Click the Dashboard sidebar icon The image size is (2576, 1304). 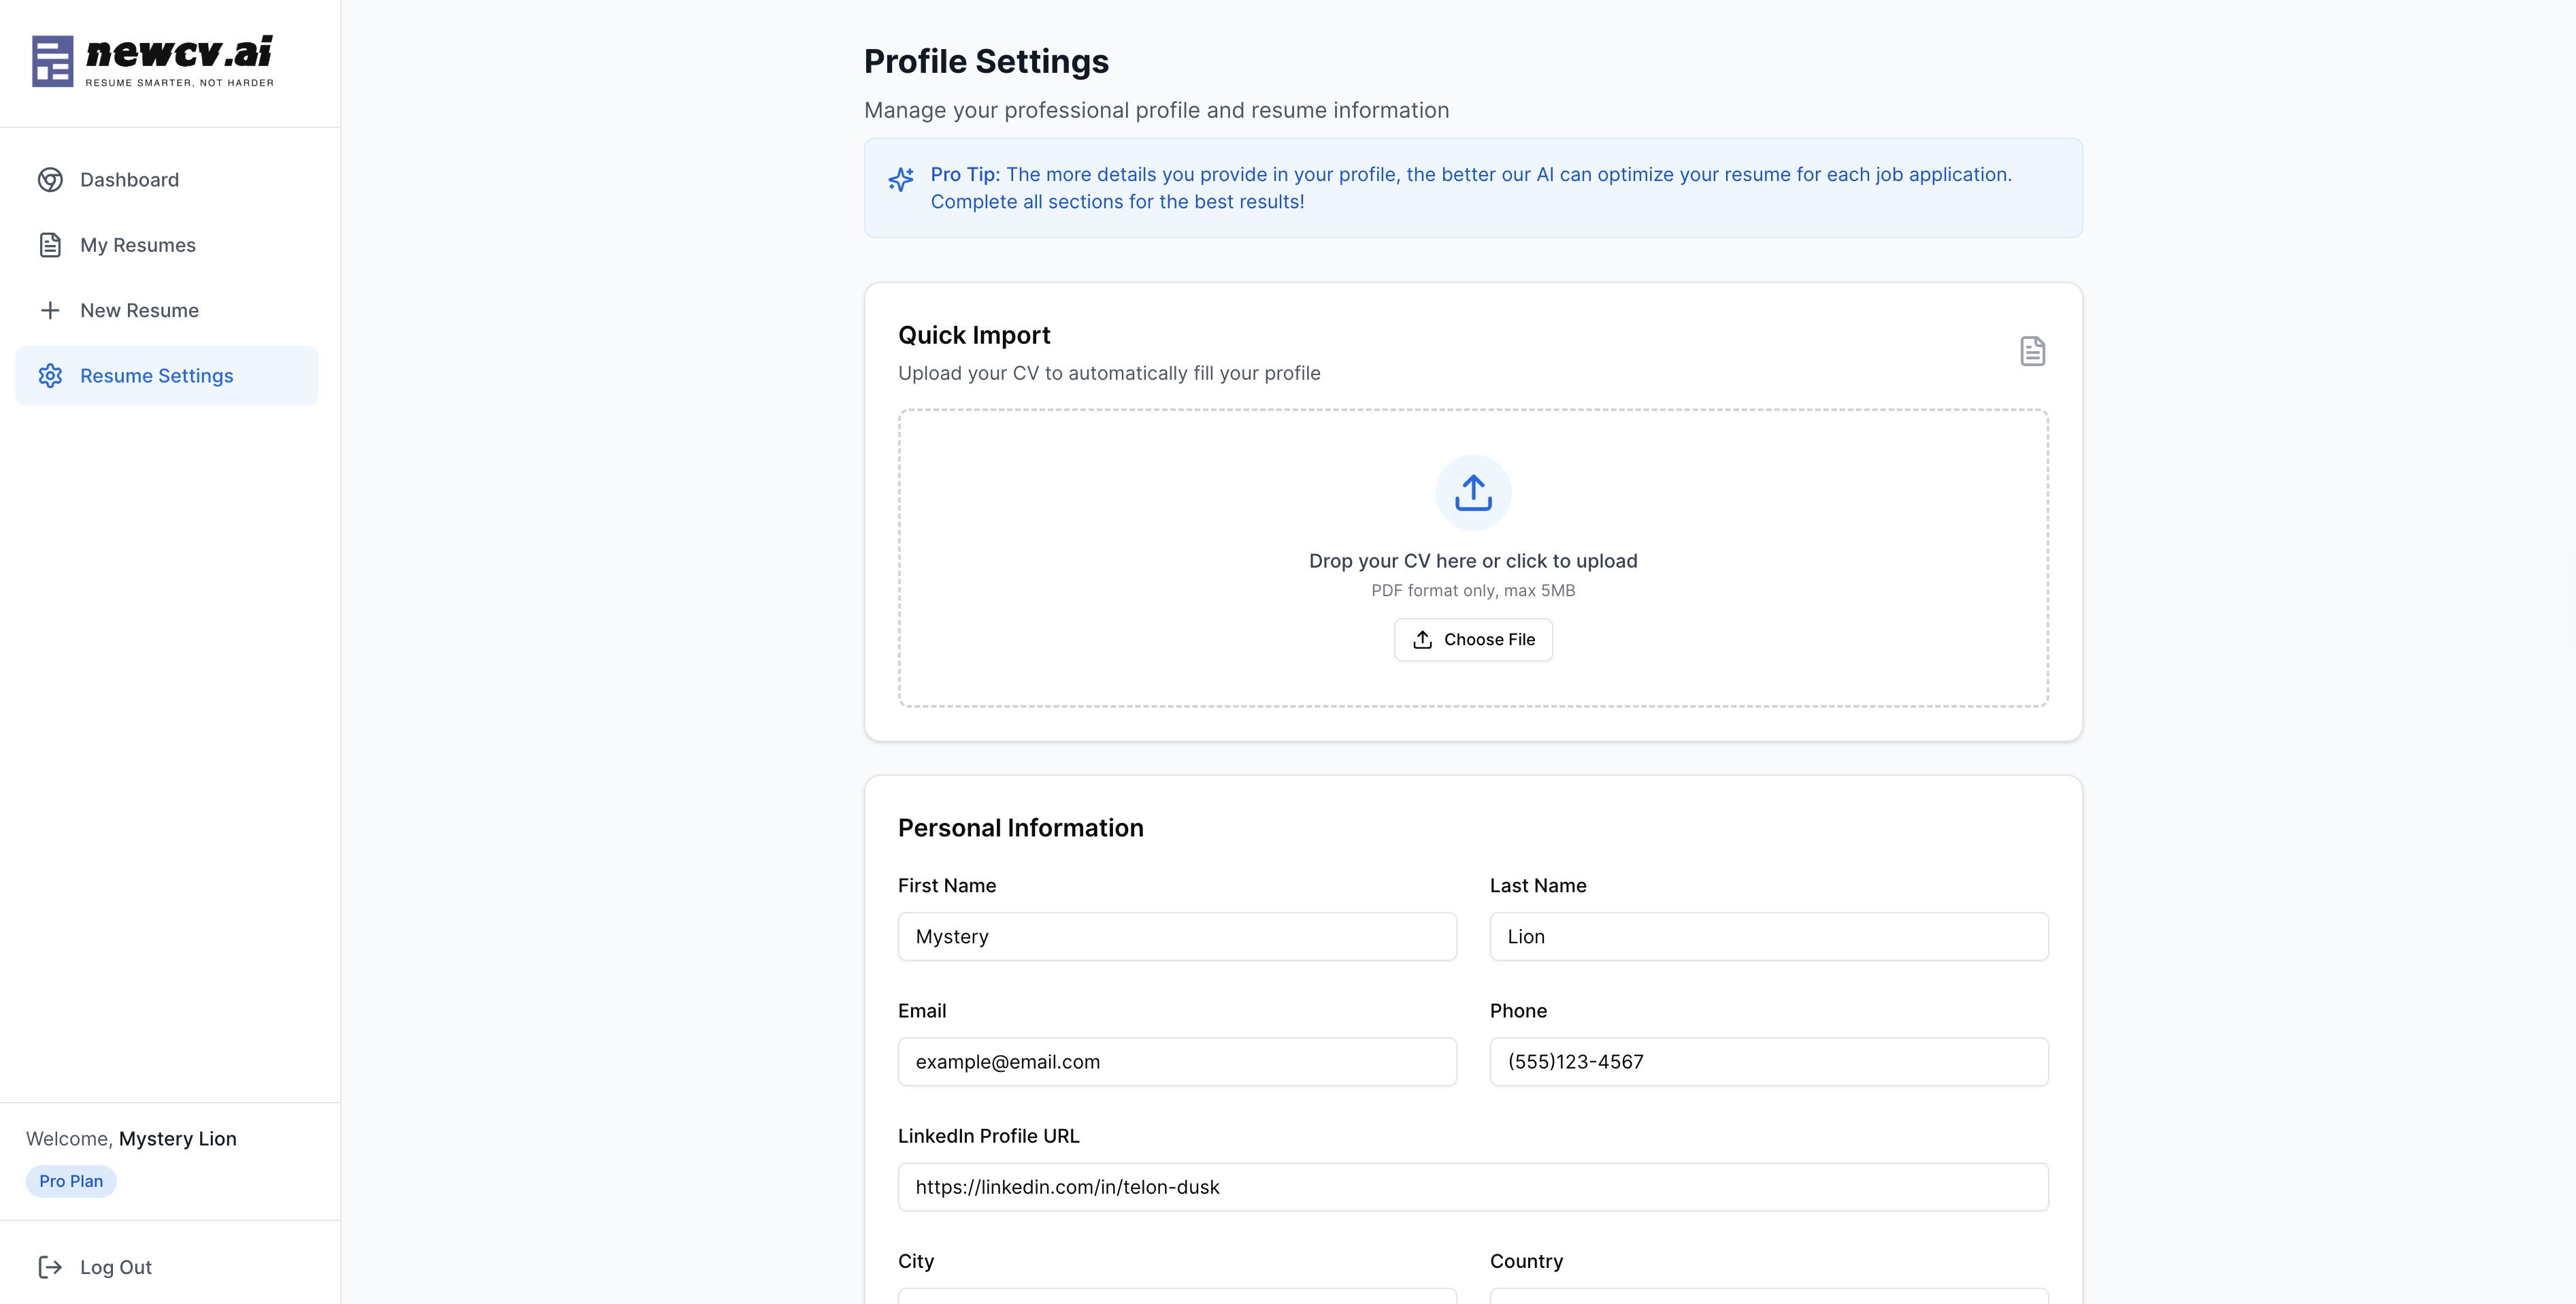pyautogui.click(x=50, y=180)
